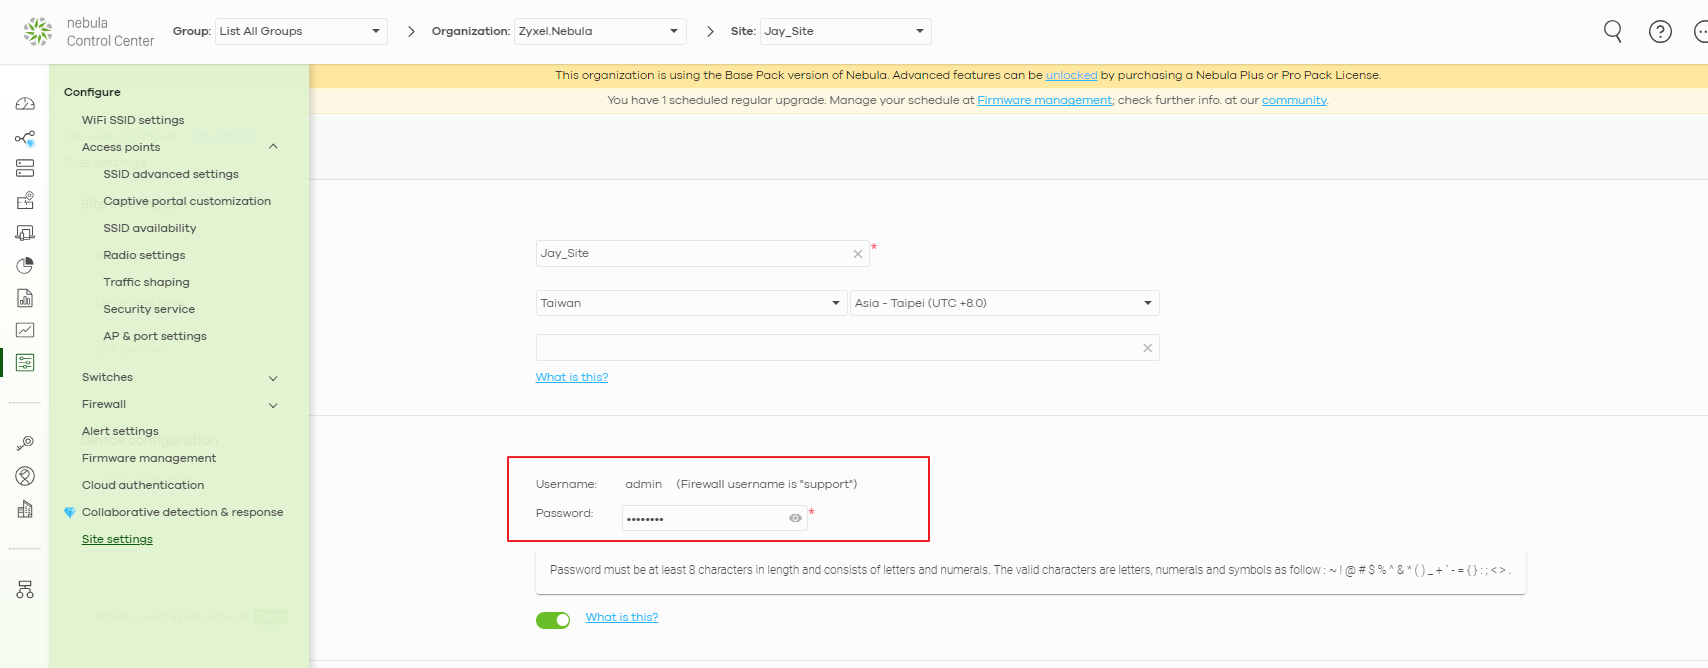Click the arrow between Organization and Site

(x=710, y=32)
